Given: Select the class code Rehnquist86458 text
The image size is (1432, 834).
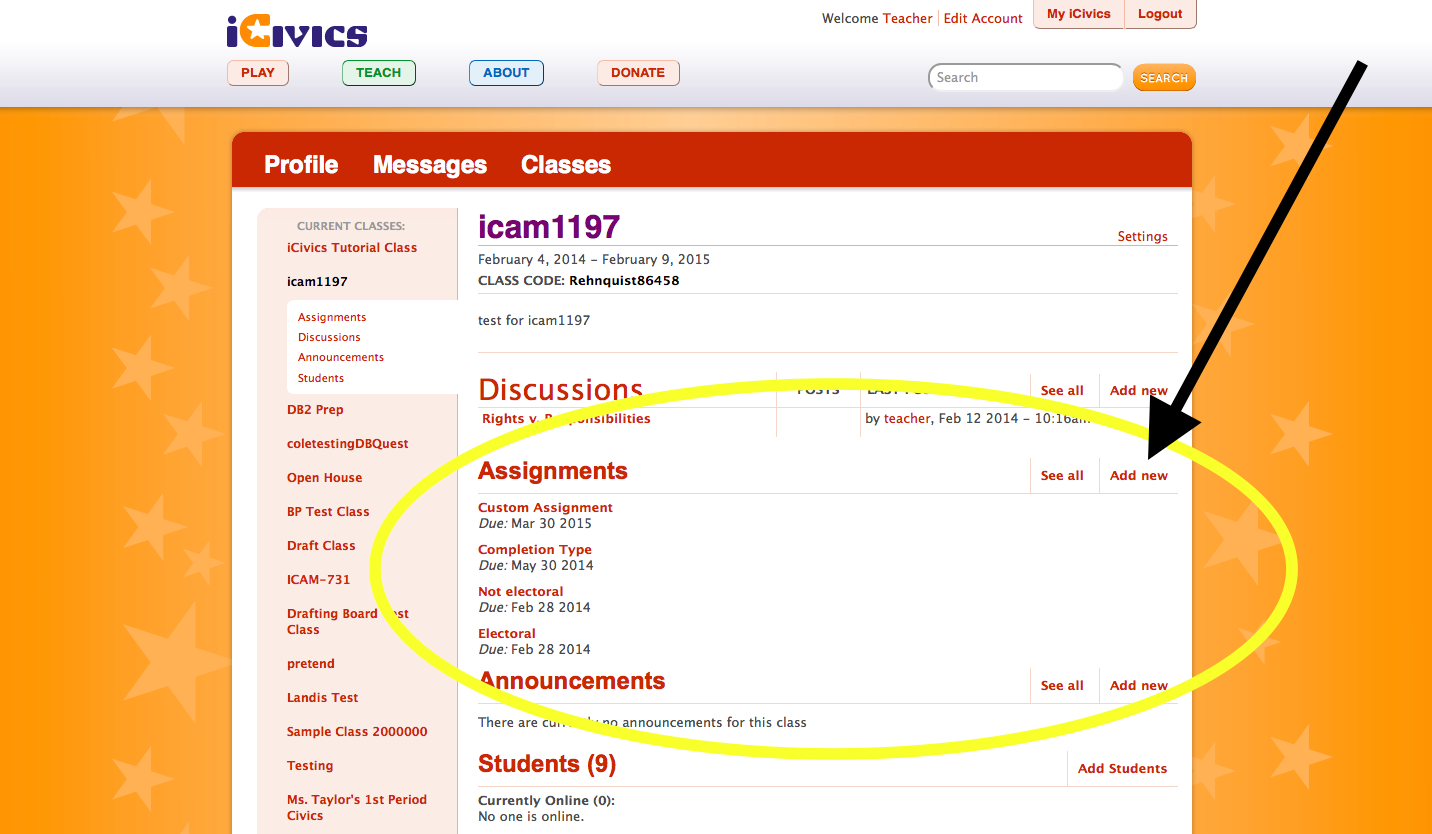Looking at the screenshot, I should tap(624, 281).
